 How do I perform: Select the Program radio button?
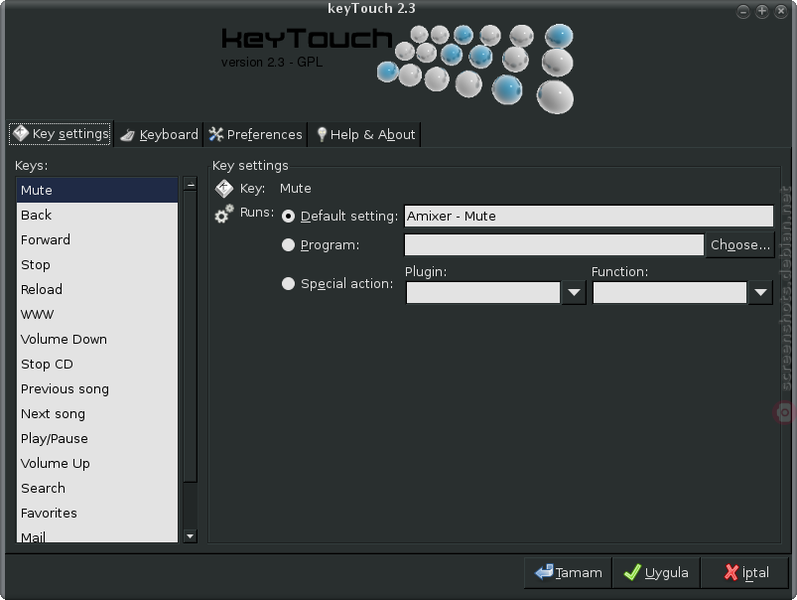point(288,245)
